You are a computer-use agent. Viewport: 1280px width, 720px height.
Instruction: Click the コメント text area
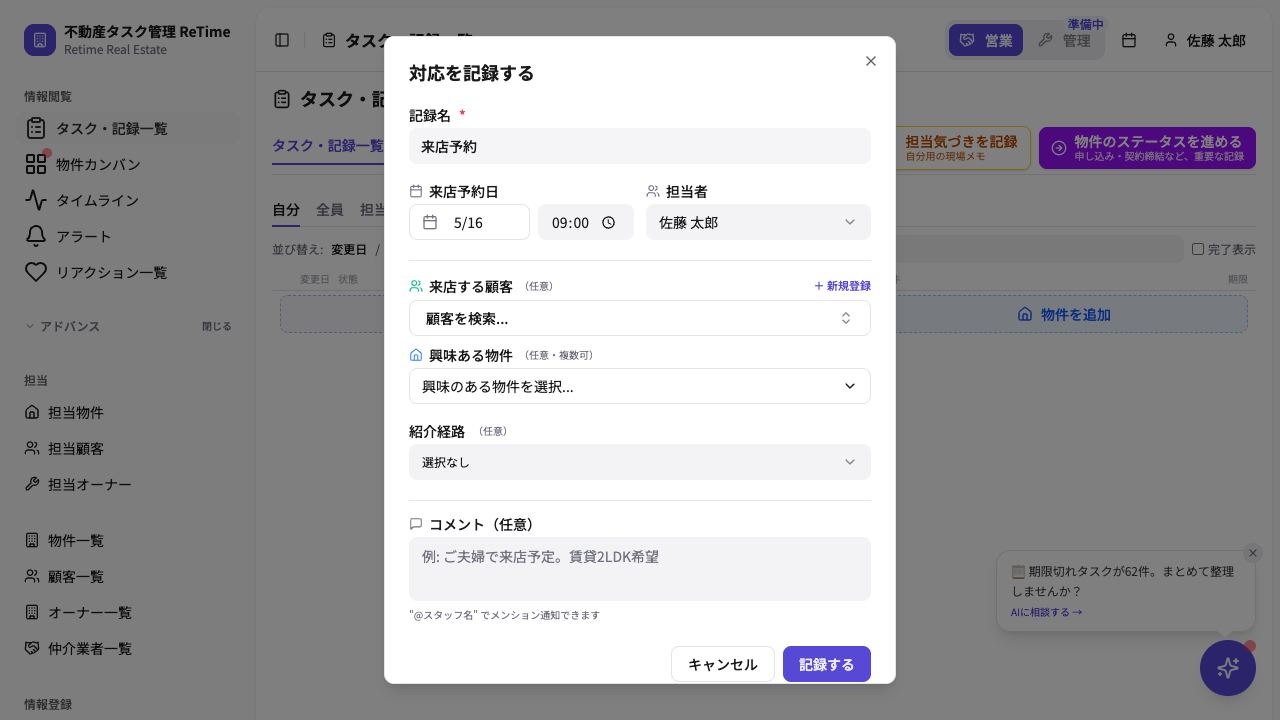click(640, 569)
